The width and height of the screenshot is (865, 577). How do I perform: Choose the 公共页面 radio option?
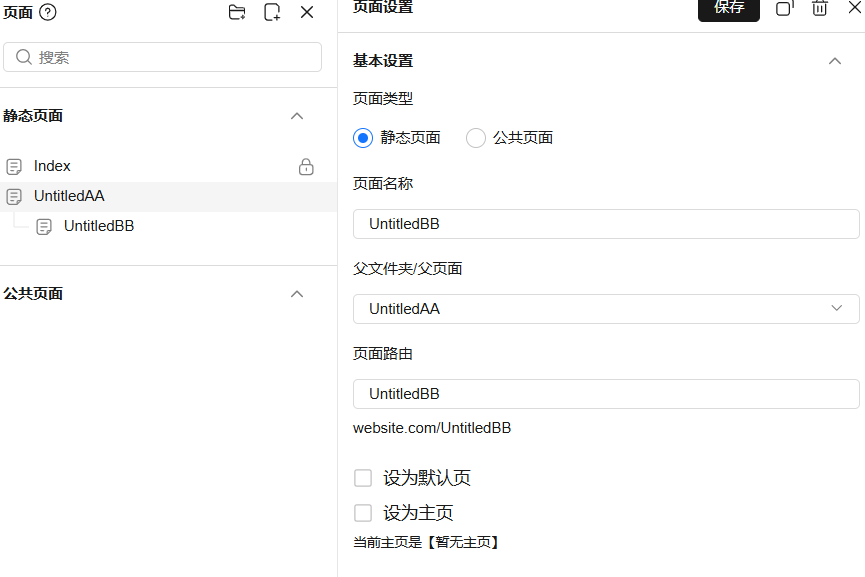pos(476,138)
